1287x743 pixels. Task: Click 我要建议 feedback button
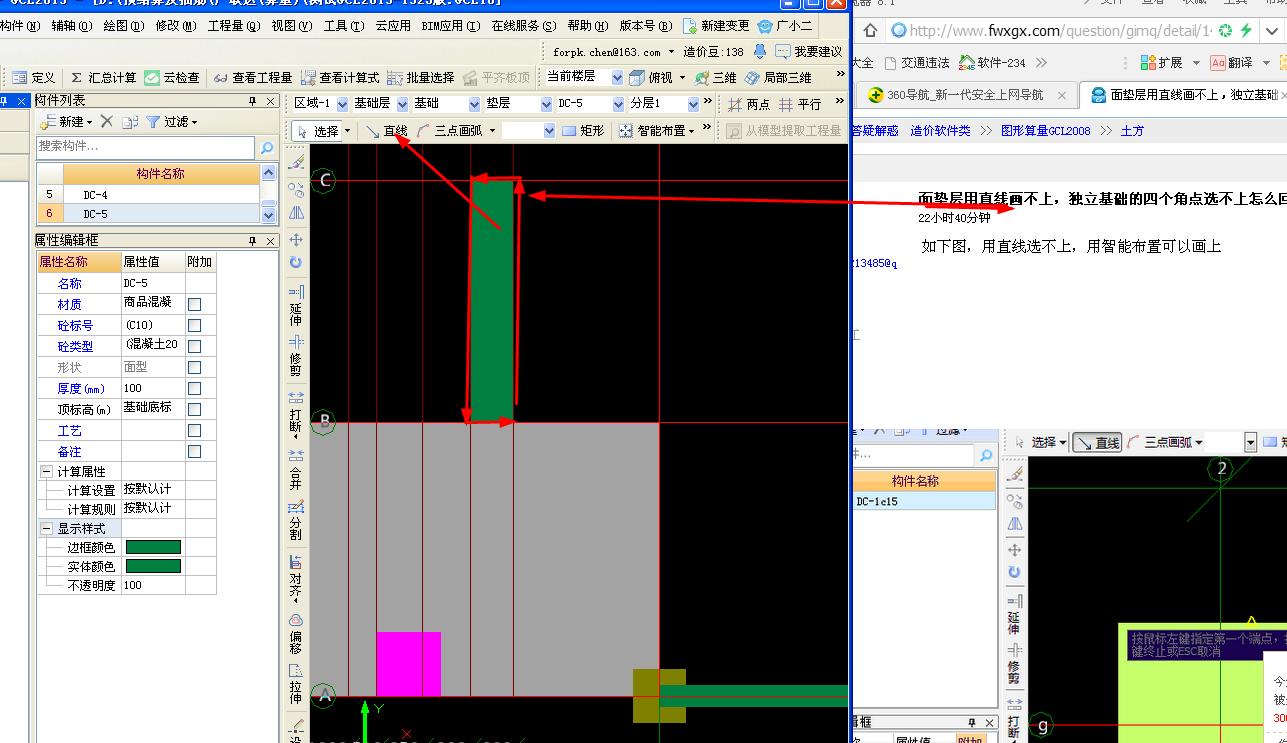[809, 51]
